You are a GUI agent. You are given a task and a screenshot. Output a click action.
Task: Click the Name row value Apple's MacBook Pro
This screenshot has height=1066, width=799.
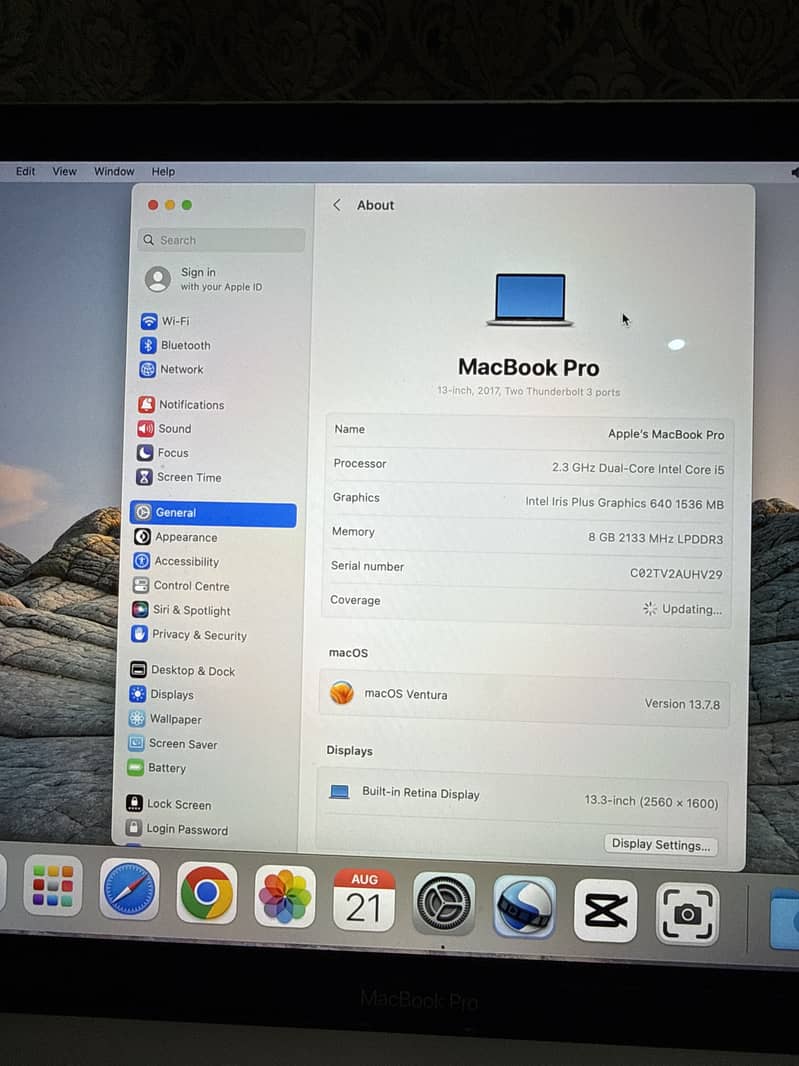click(666, 434)
